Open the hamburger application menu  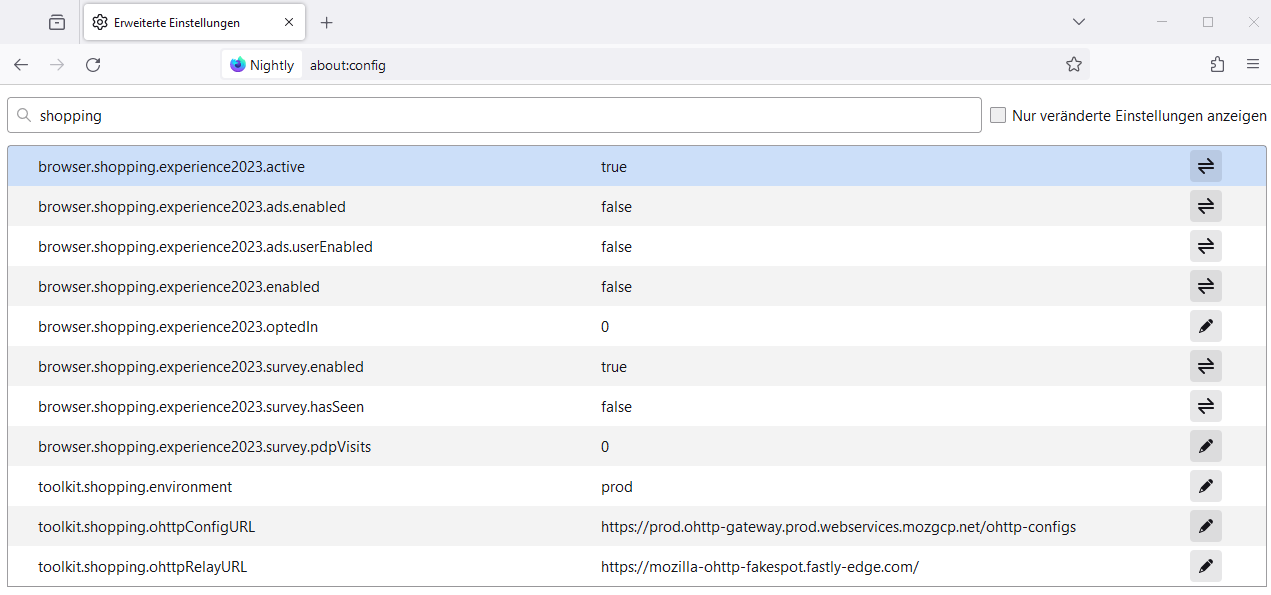pos(1252,64)
